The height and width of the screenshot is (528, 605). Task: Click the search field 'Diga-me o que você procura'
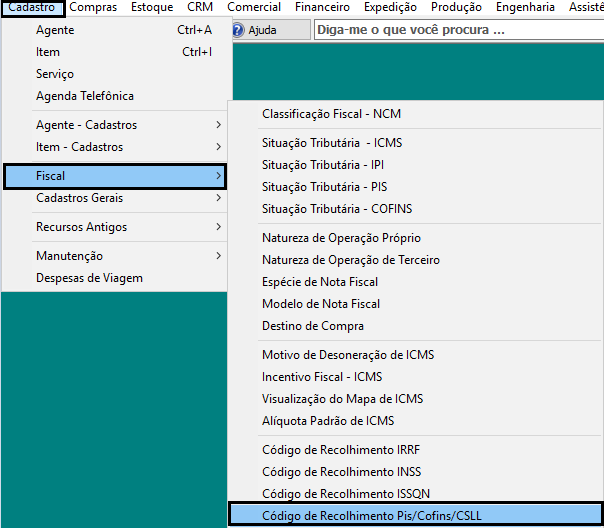pyautogui.click(x=459, y=30)
